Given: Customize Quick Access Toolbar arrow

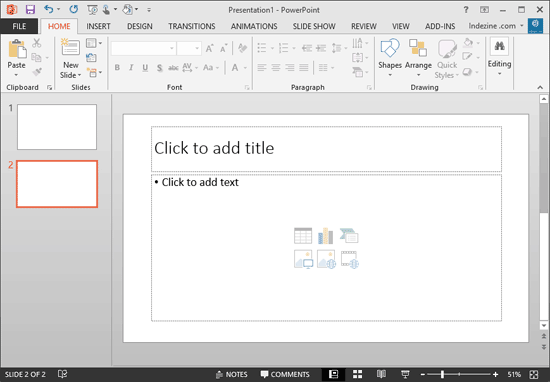Looking at the screenshot, I should coord(149,10).
